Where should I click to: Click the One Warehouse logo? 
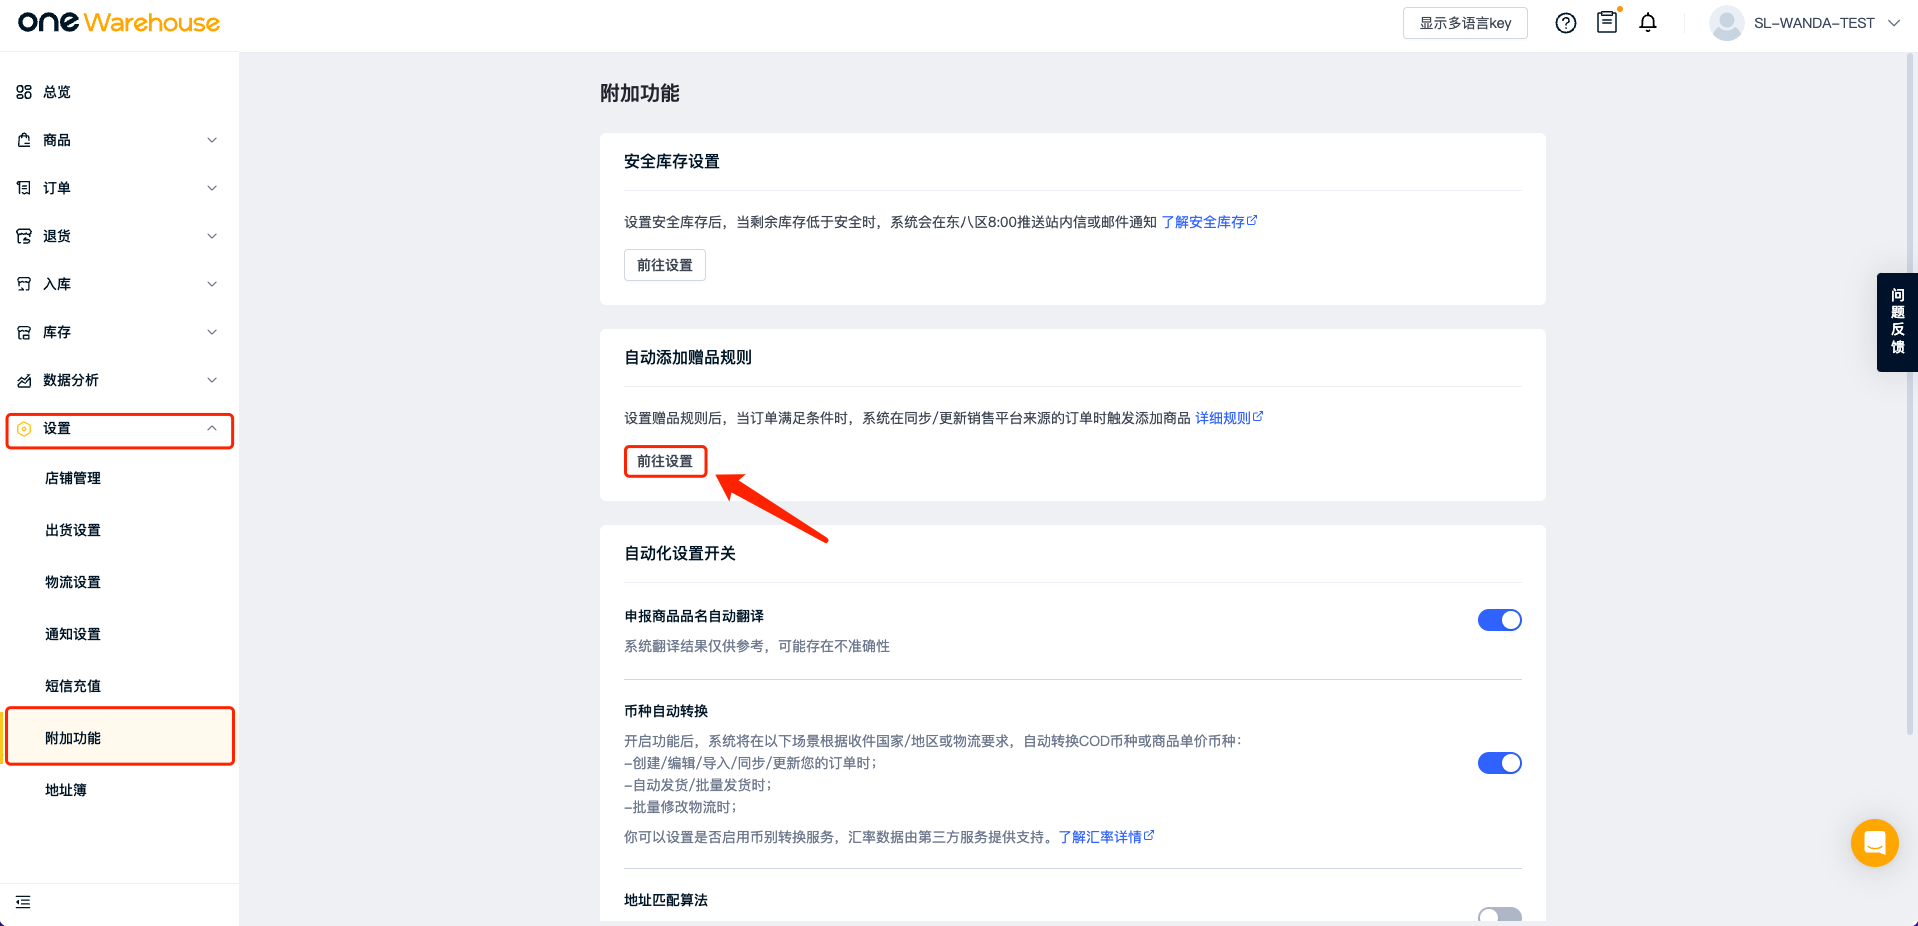pos(119,23)
